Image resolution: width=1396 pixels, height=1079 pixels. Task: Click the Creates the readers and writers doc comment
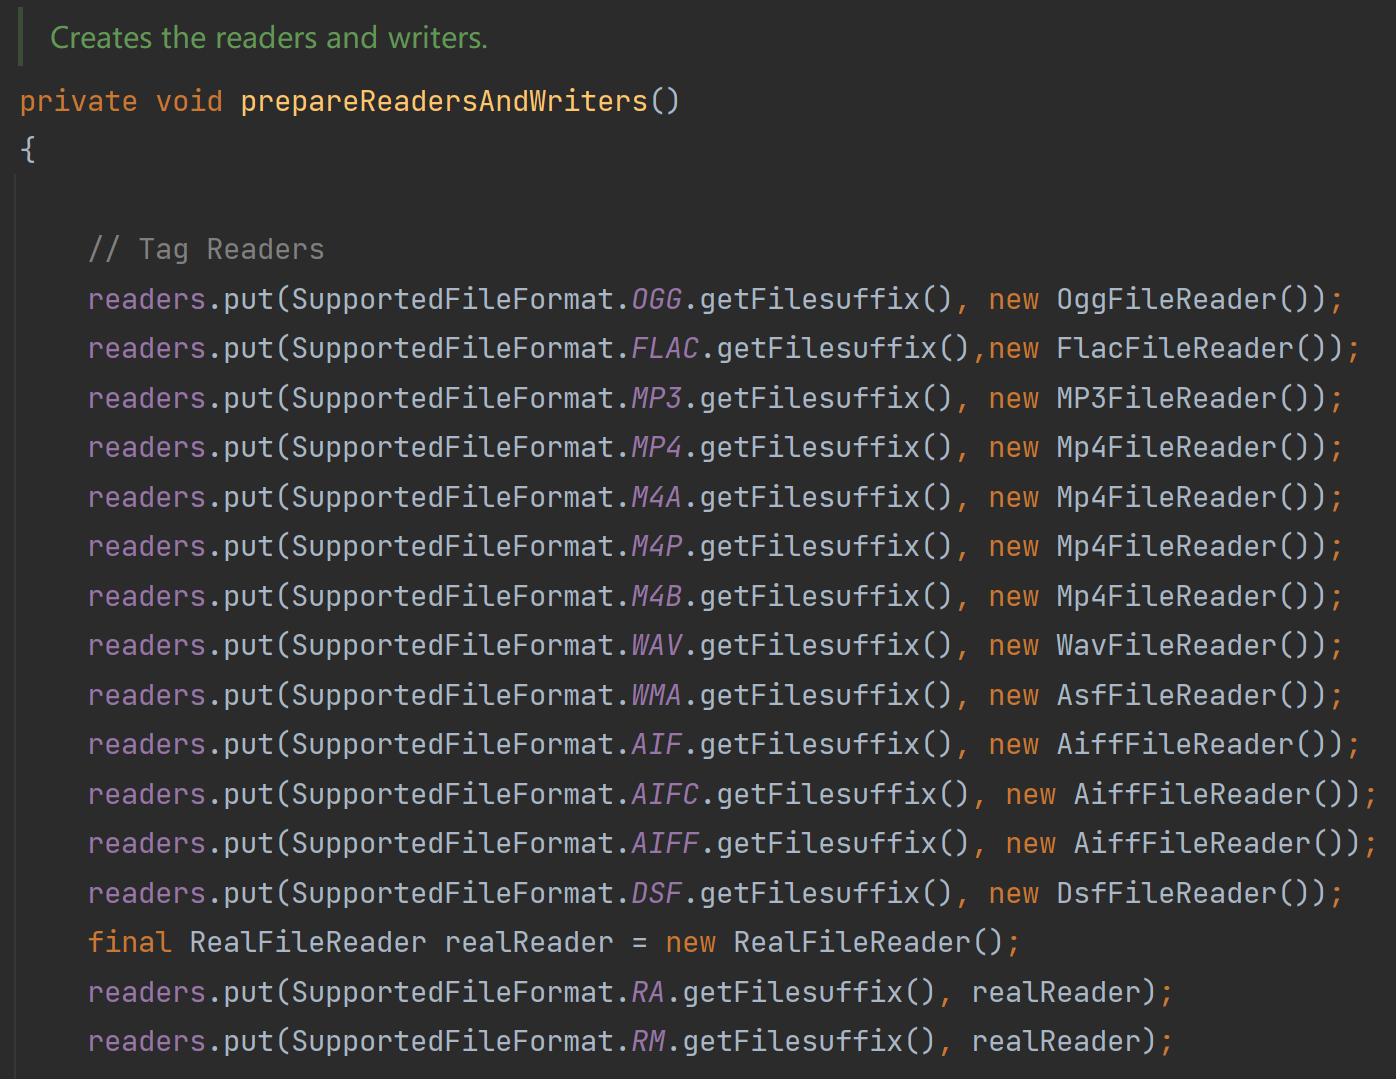(268, 37)
